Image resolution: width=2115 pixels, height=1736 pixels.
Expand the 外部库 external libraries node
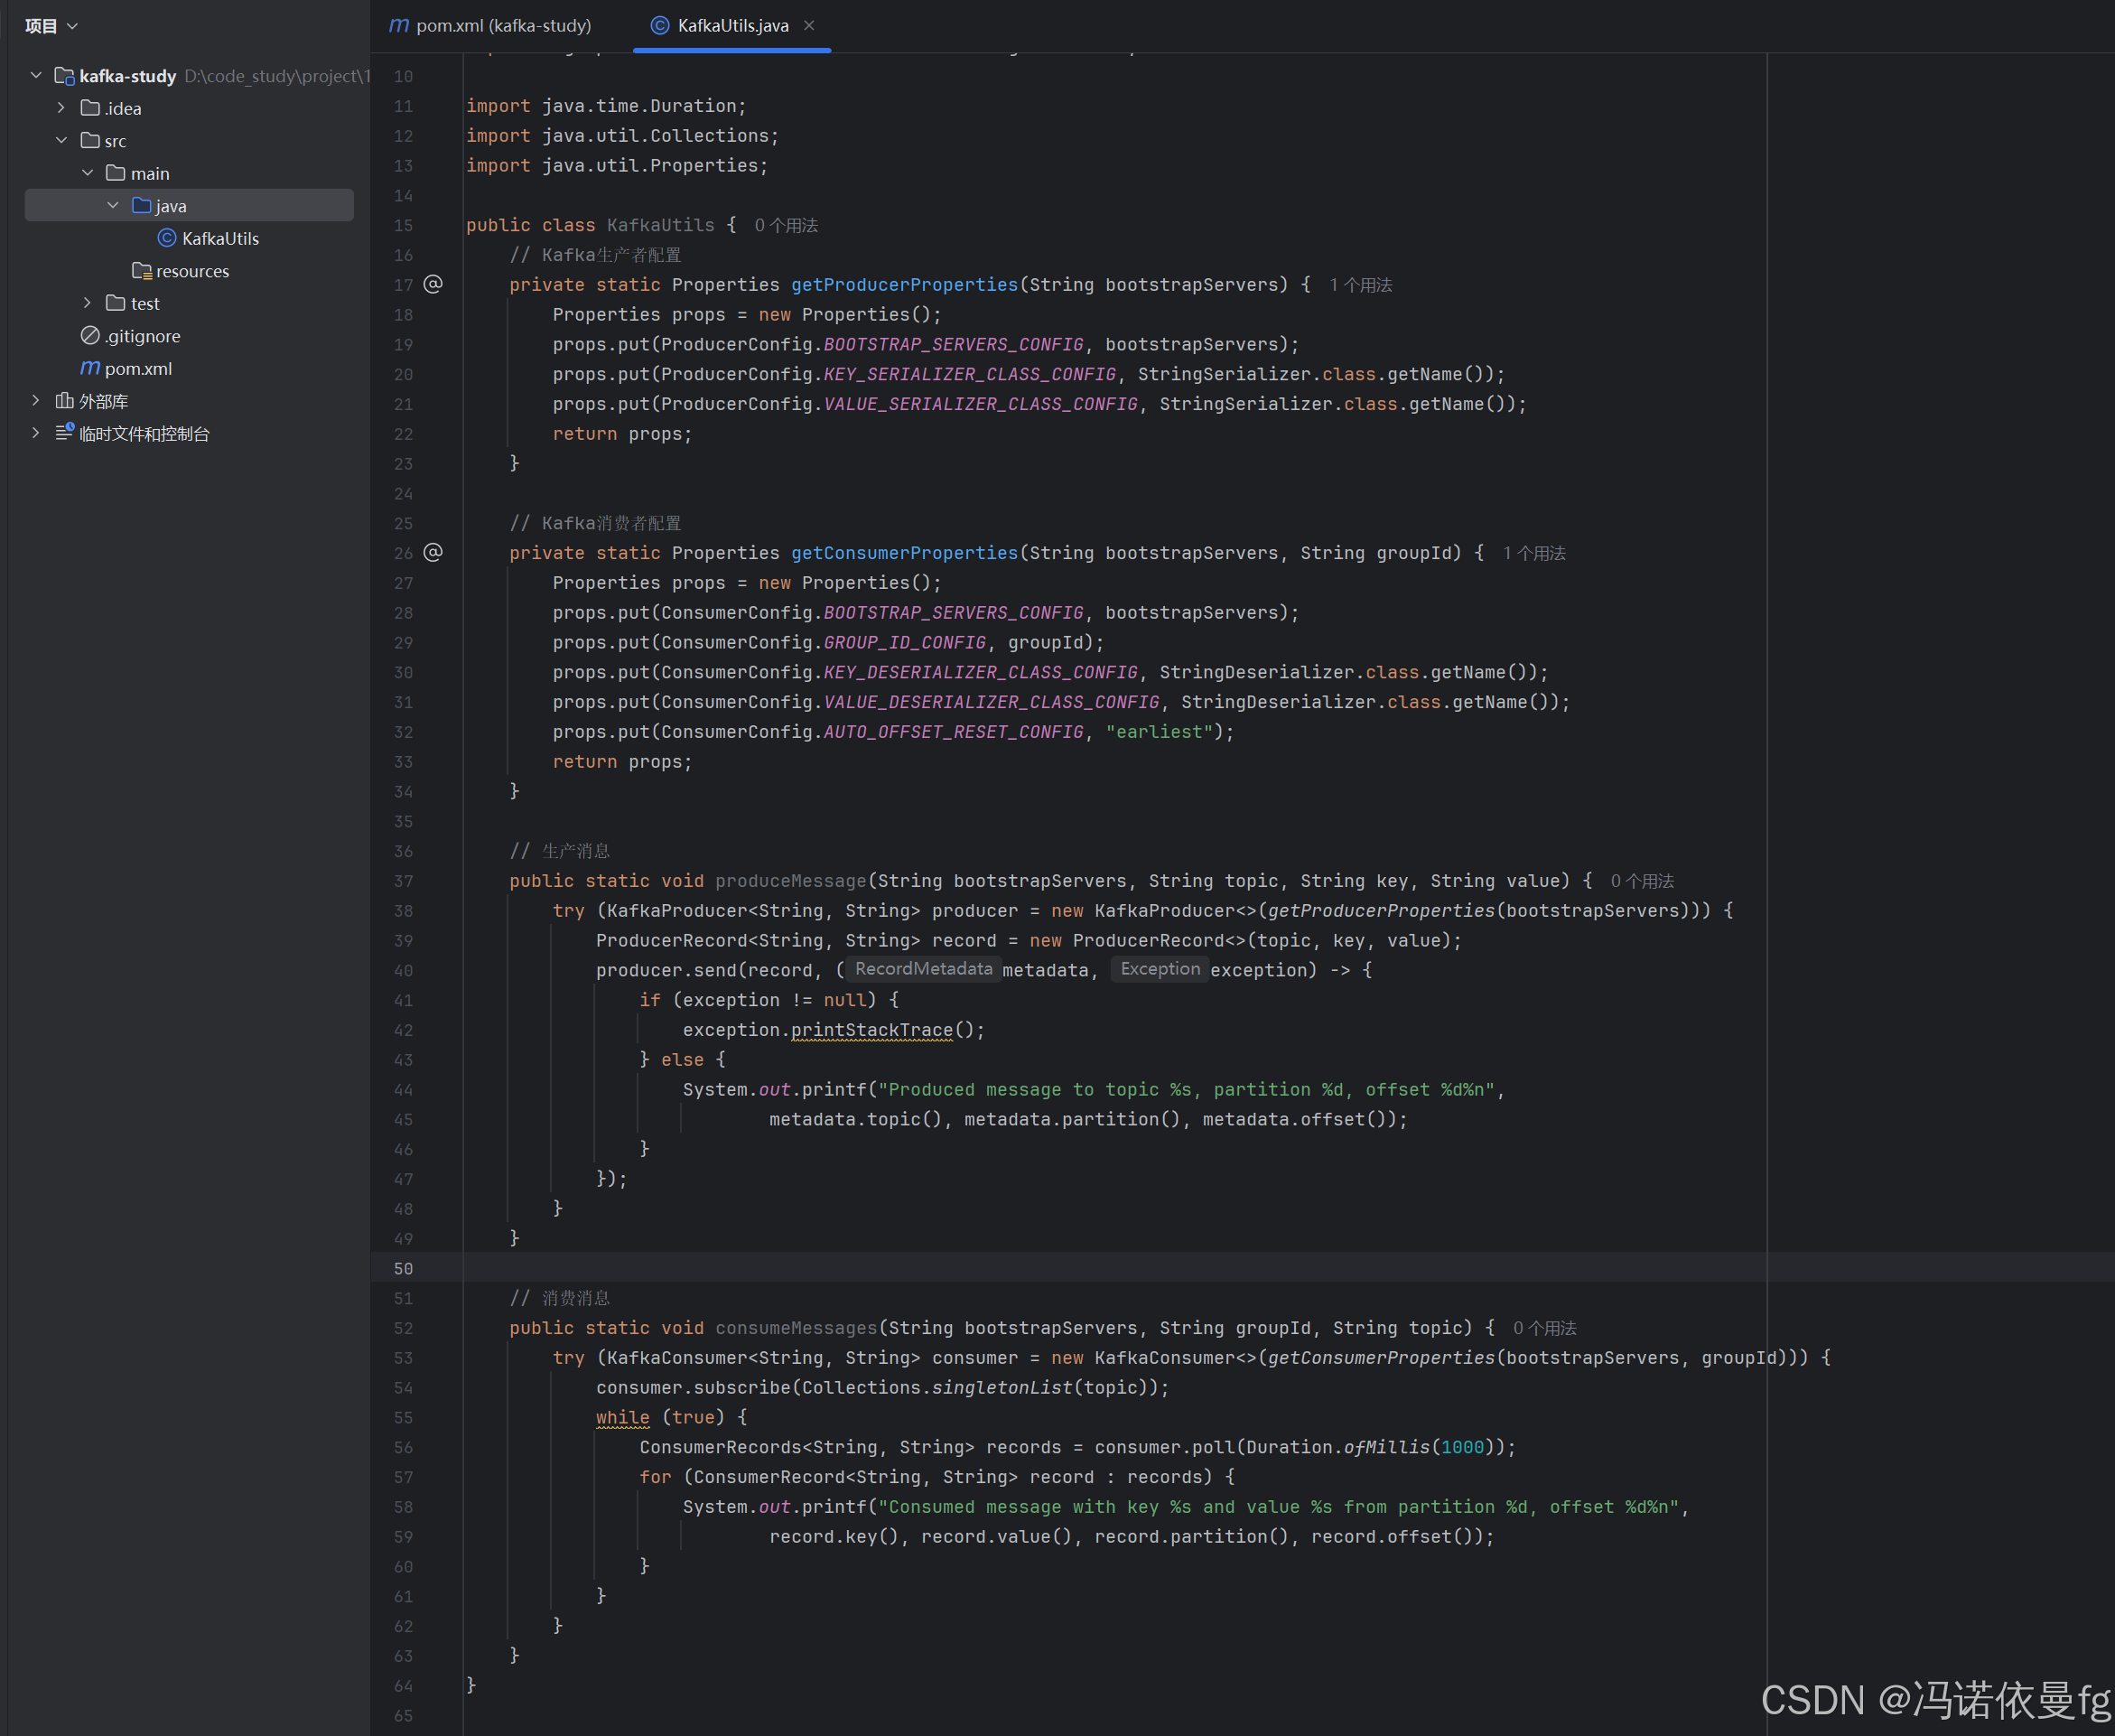point(36,401)
